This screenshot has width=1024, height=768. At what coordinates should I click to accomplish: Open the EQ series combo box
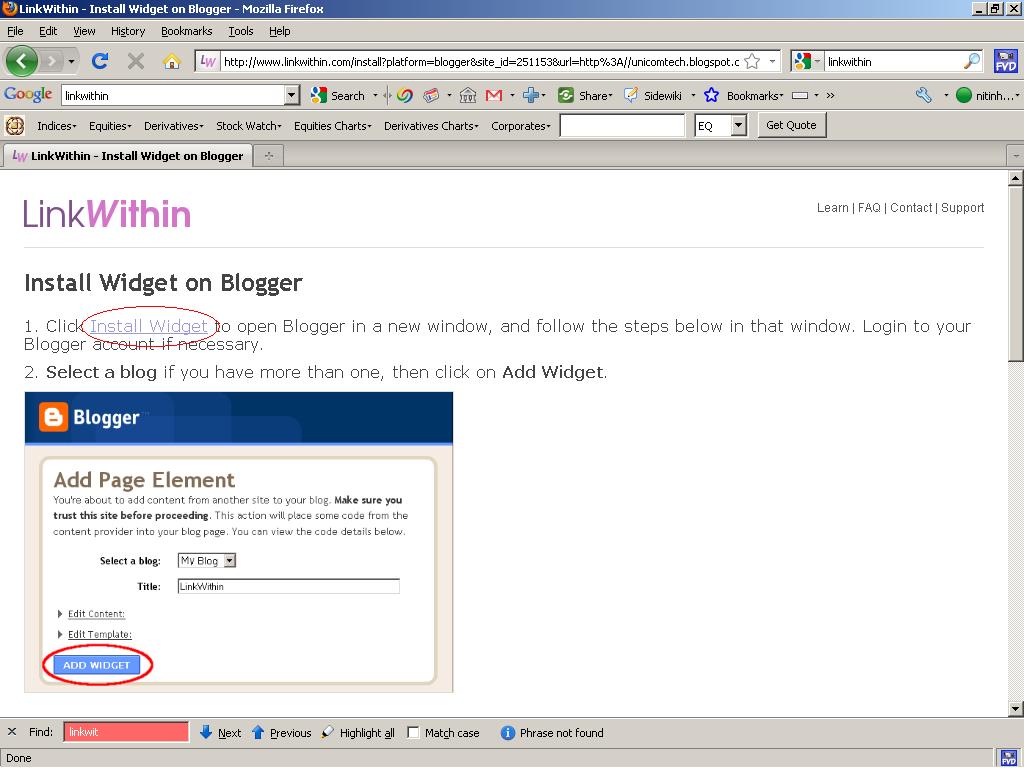click(x=720, y=125)
